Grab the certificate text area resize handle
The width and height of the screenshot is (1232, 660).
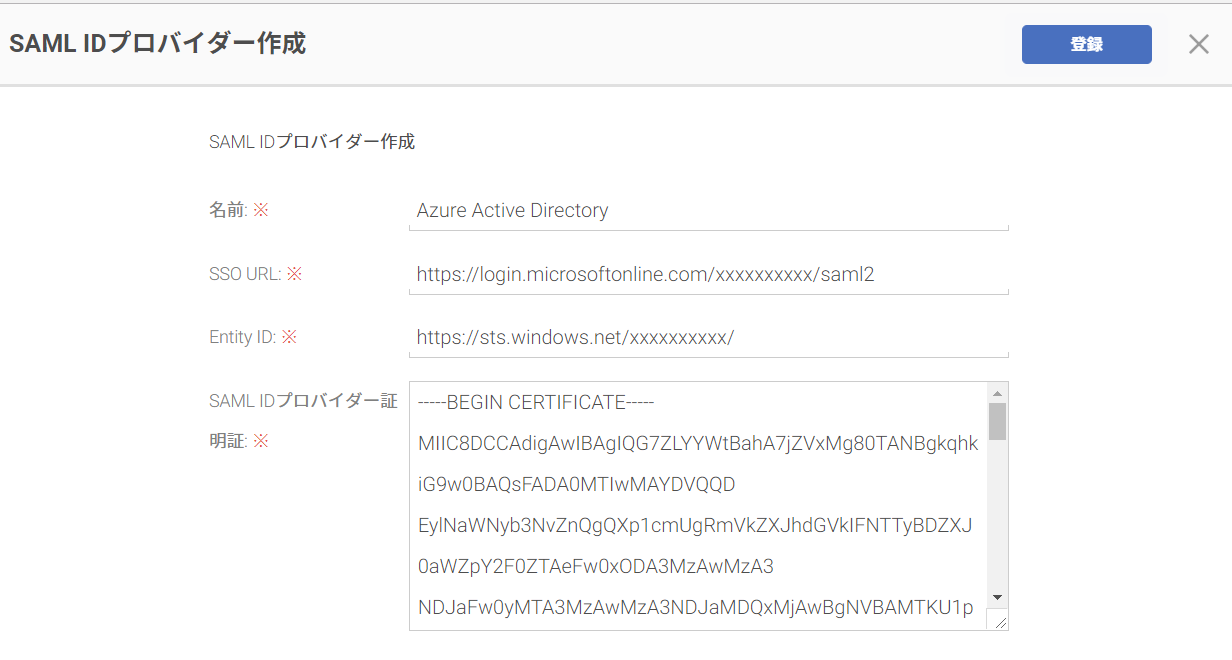[x=999, y=622]
